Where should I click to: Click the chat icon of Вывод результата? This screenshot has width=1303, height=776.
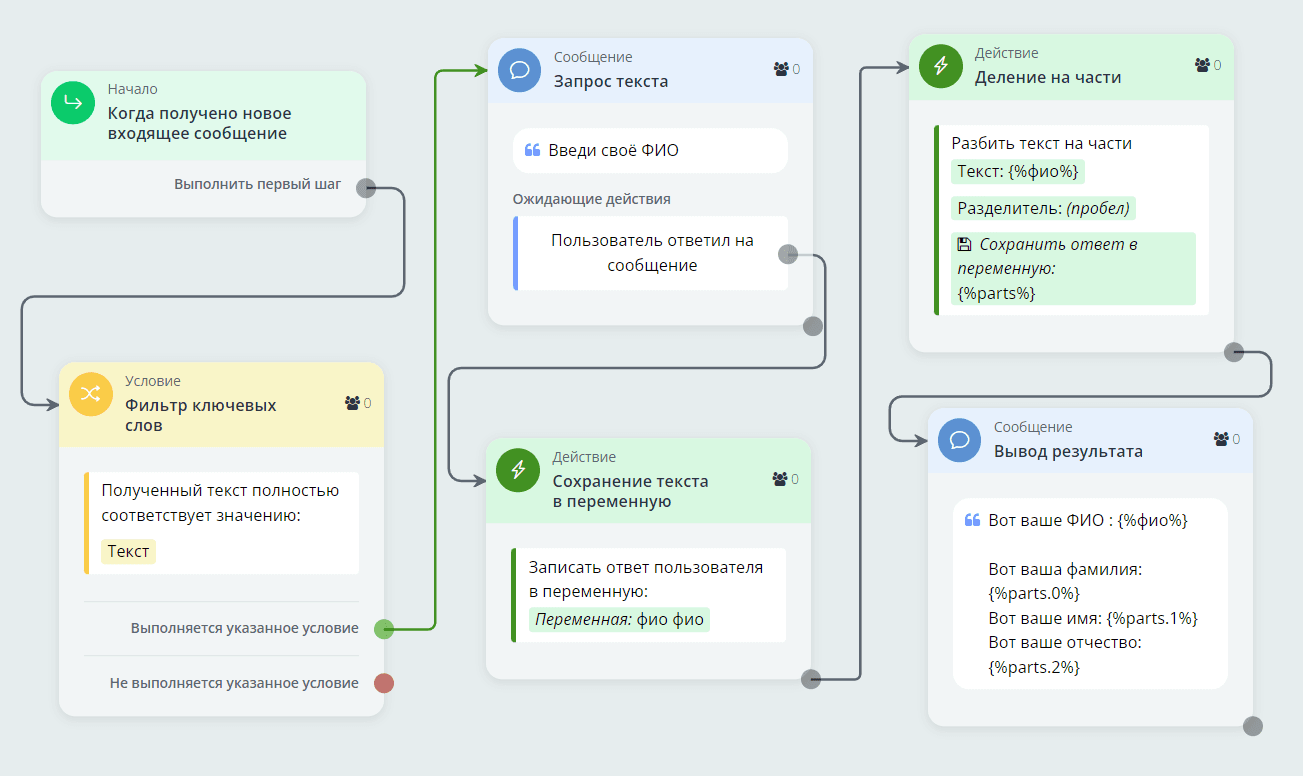(x=959, y=440)
